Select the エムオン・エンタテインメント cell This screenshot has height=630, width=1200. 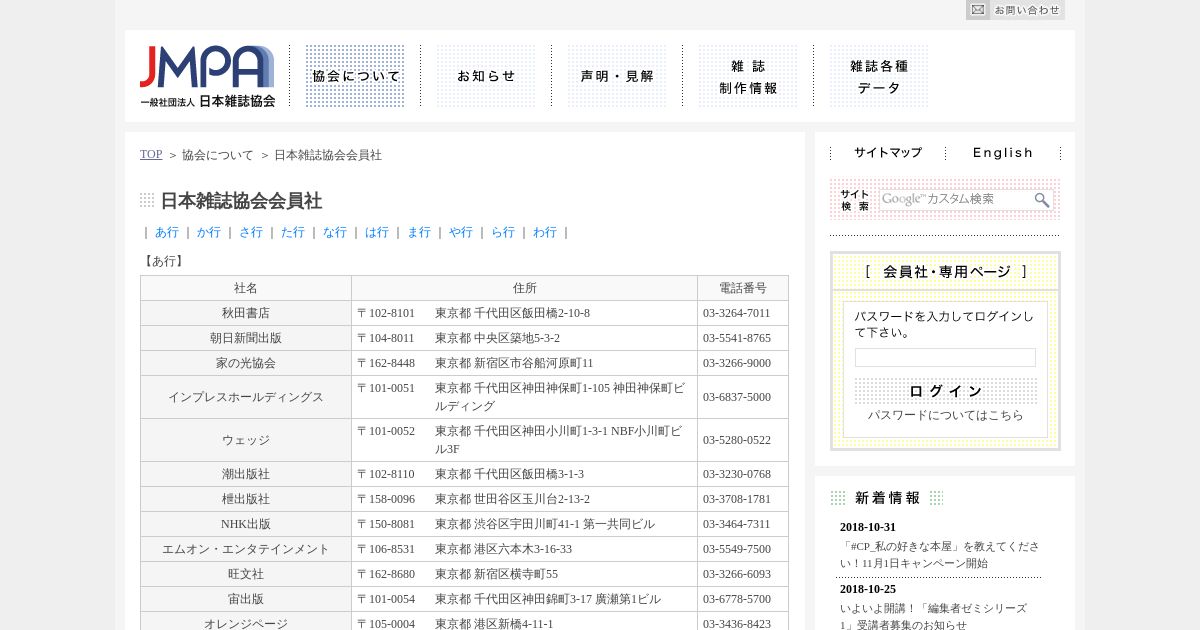[246, 549]
